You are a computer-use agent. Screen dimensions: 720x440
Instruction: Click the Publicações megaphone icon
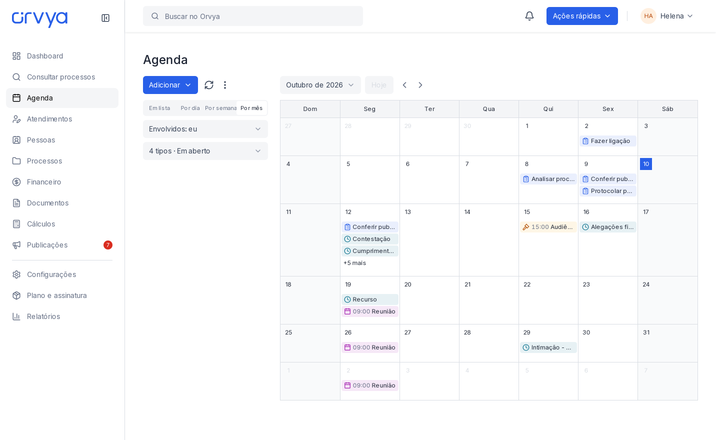coord(17,245)
